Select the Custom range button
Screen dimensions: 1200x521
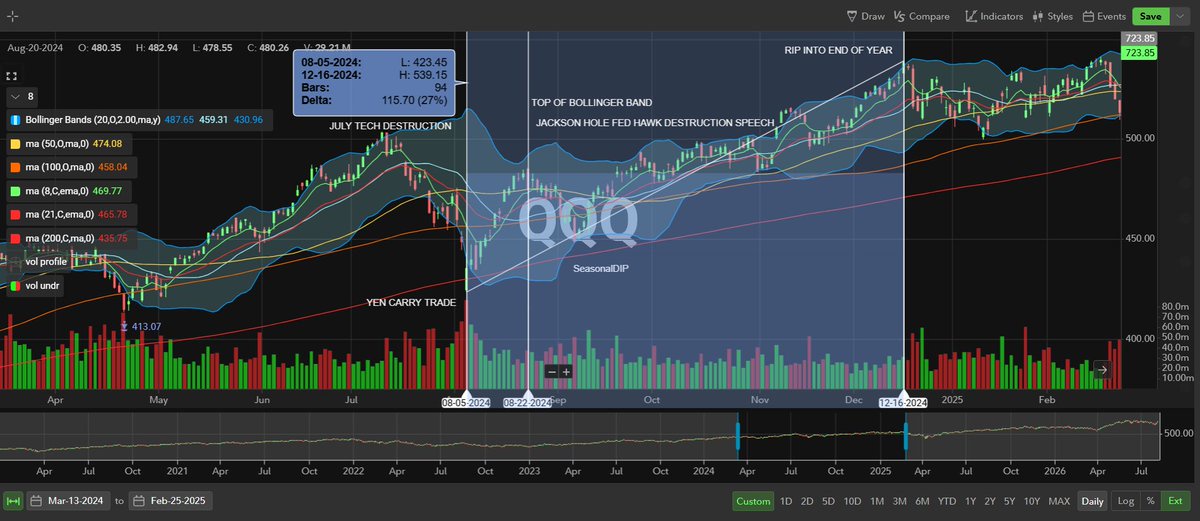point(753,501)
